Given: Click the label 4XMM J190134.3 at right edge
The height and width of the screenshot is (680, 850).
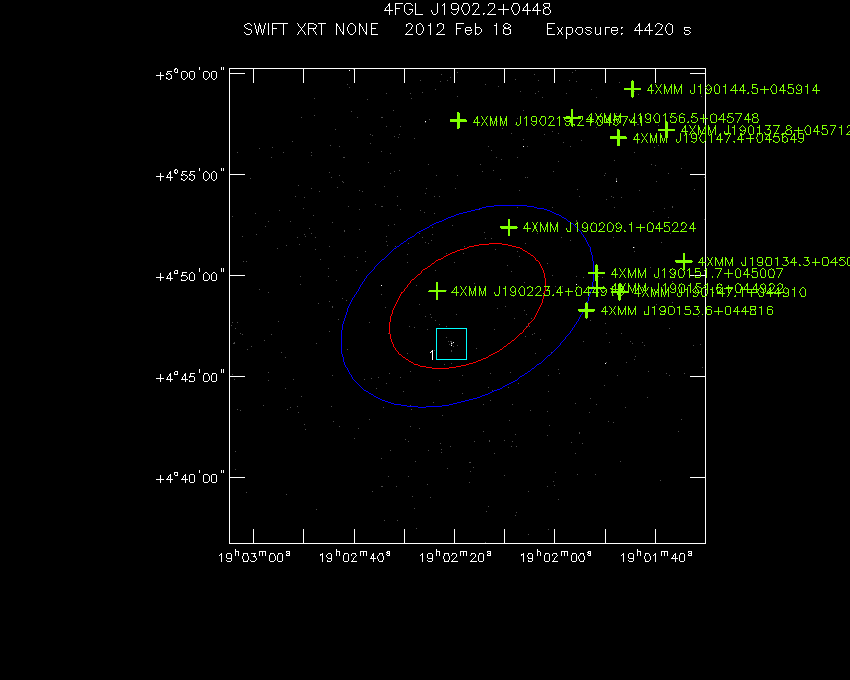Looking at the screenshot, I should 774,262.
